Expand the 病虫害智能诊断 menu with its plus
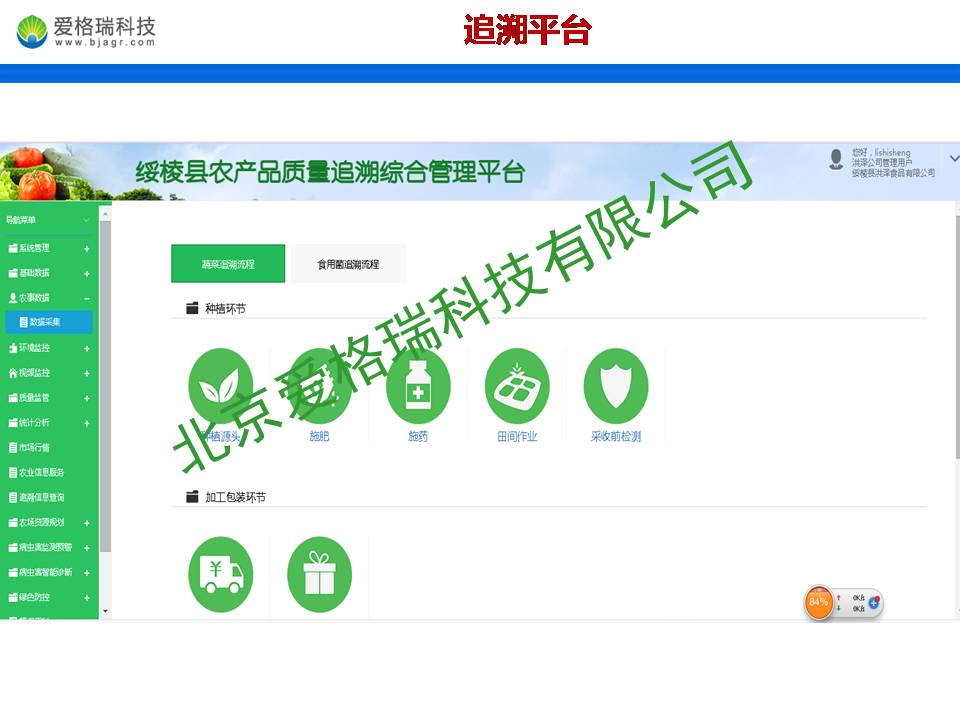The image size is (960, 720). coord(87,573)
